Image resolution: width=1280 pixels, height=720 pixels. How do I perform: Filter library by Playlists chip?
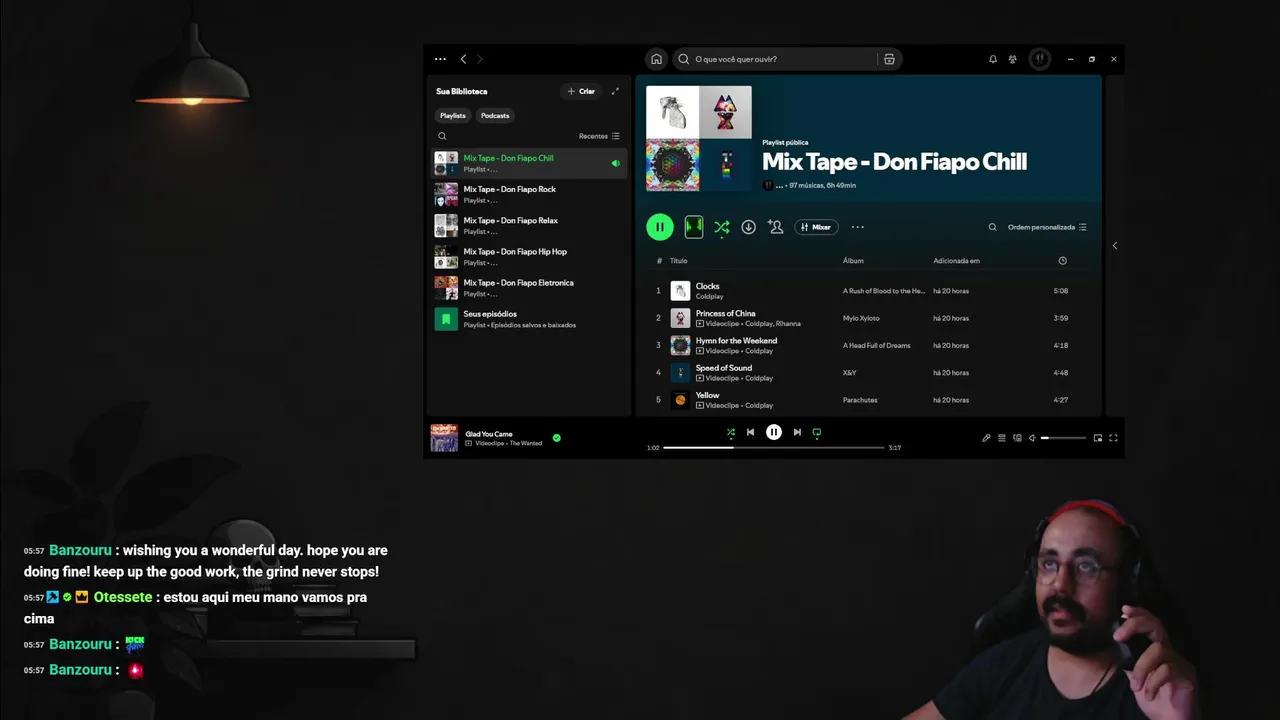click(x=453, y=115)
